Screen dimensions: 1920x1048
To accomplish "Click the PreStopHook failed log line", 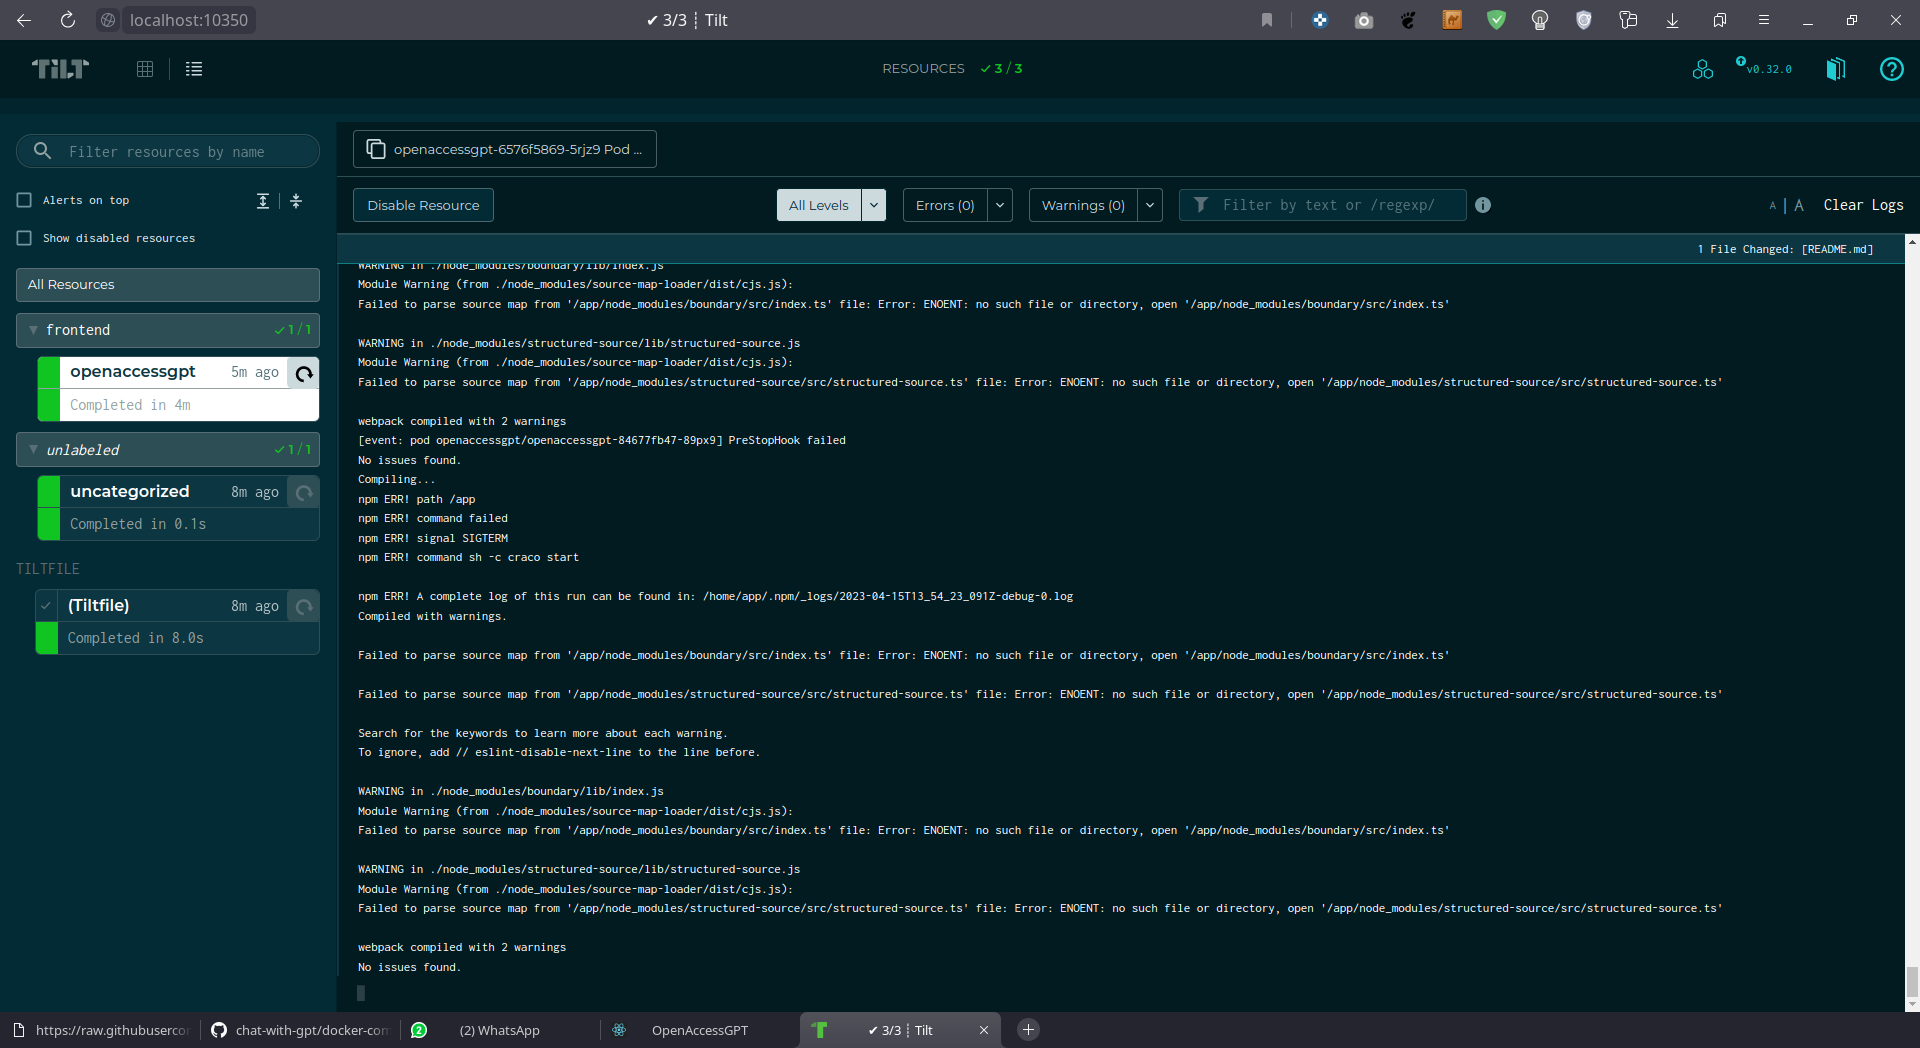I will click(x=602, y=440).
